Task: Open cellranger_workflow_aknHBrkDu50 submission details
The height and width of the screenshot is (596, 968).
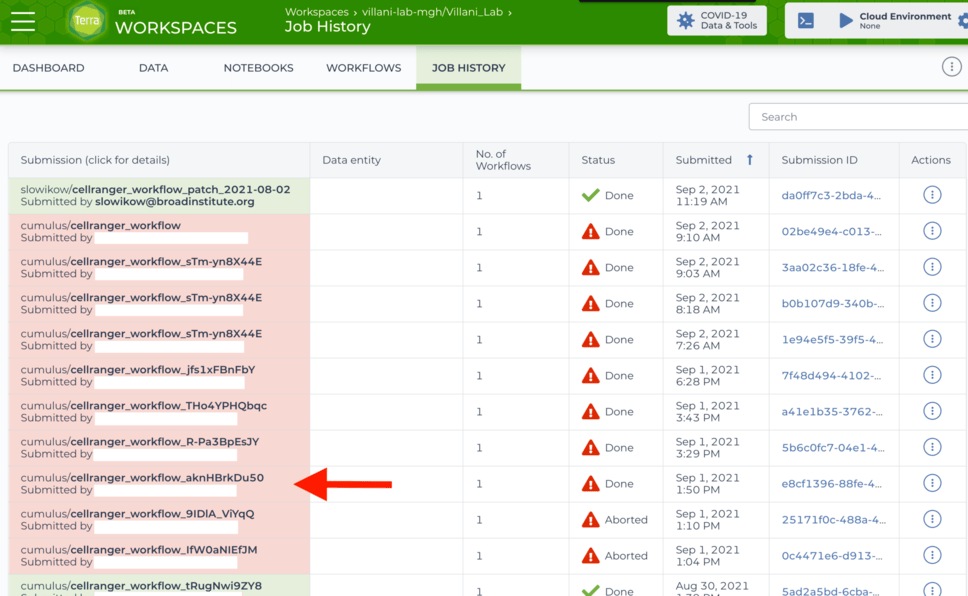Action: tap(167, 478)
